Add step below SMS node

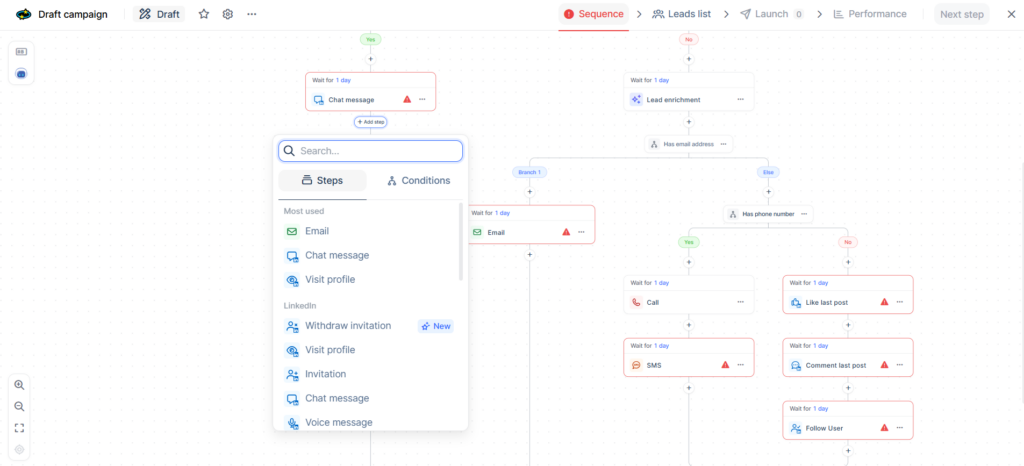click(688, 388)
